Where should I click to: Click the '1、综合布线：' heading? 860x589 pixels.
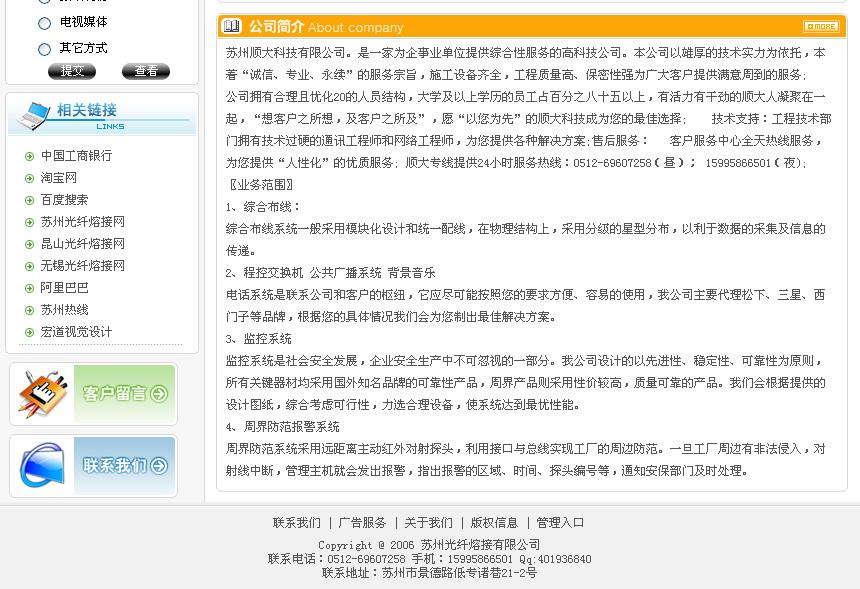(x=263, y=207)
